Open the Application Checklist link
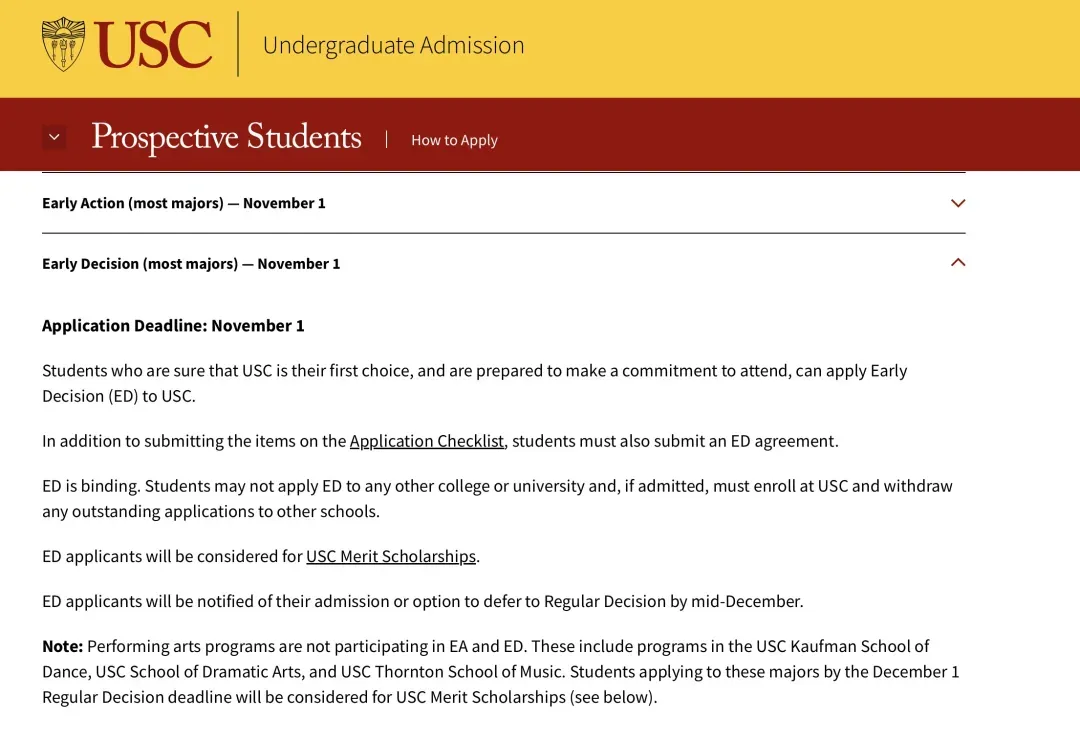Screen dimensions: 1080x739 click(x=426, y=441)
